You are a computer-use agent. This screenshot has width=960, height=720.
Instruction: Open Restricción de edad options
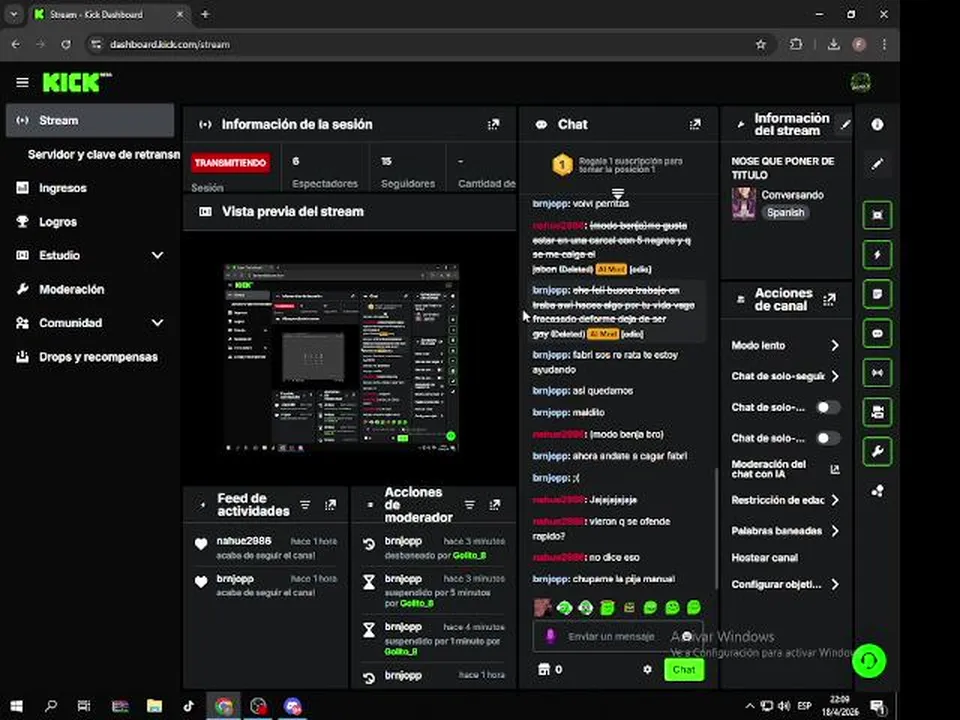tap(786, 500)
